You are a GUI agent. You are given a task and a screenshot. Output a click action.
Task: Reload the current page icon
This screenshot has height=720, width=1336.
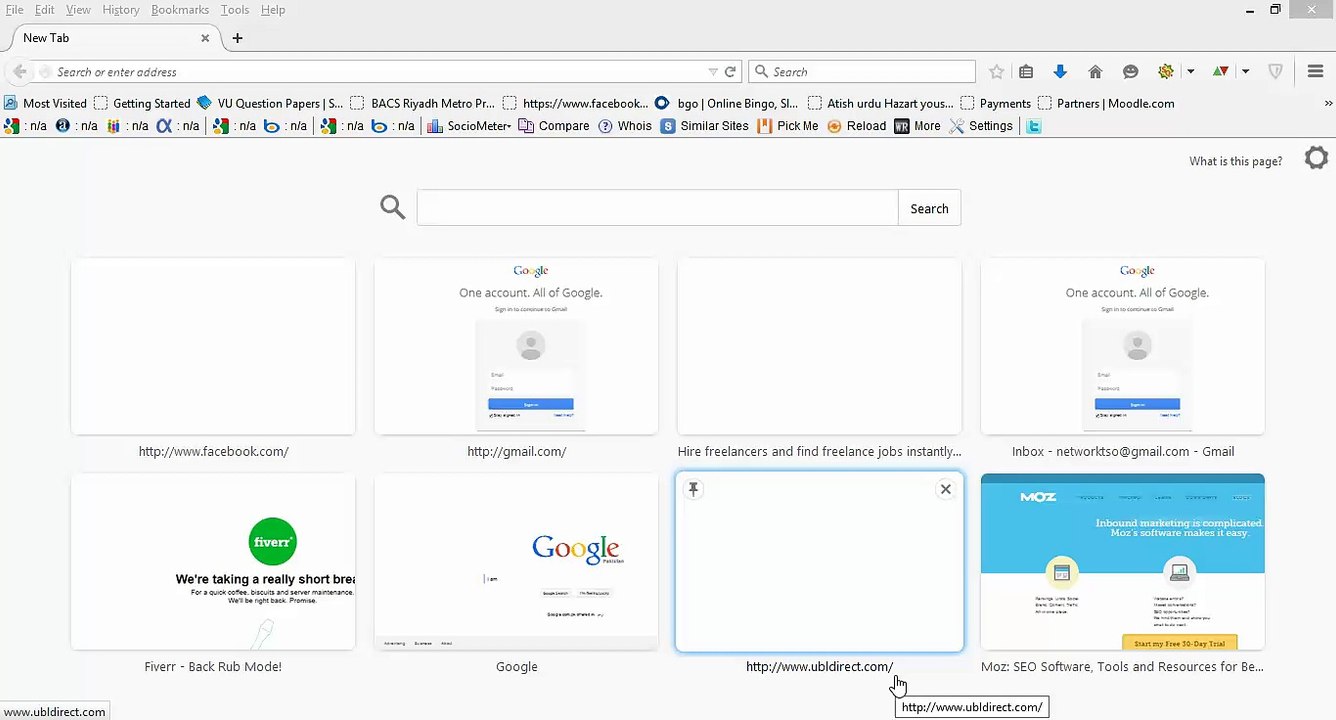[x=730, y=72]
